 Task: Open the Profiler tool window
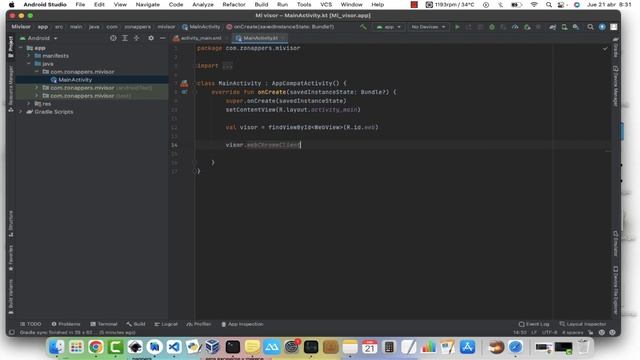tap(199, 324)
